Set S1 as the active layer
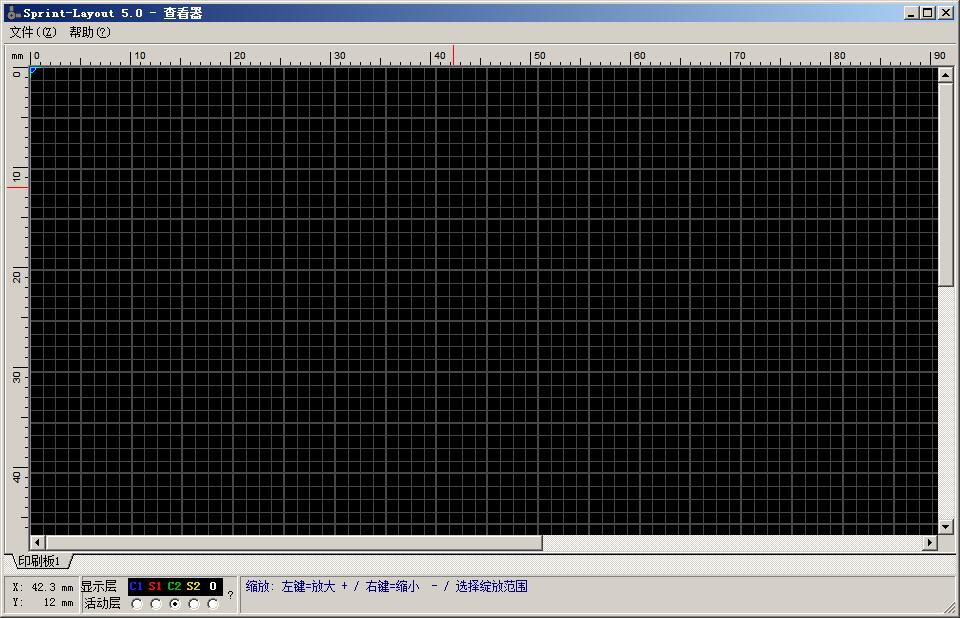The image size is (960, 618). (x=156, y=605)
